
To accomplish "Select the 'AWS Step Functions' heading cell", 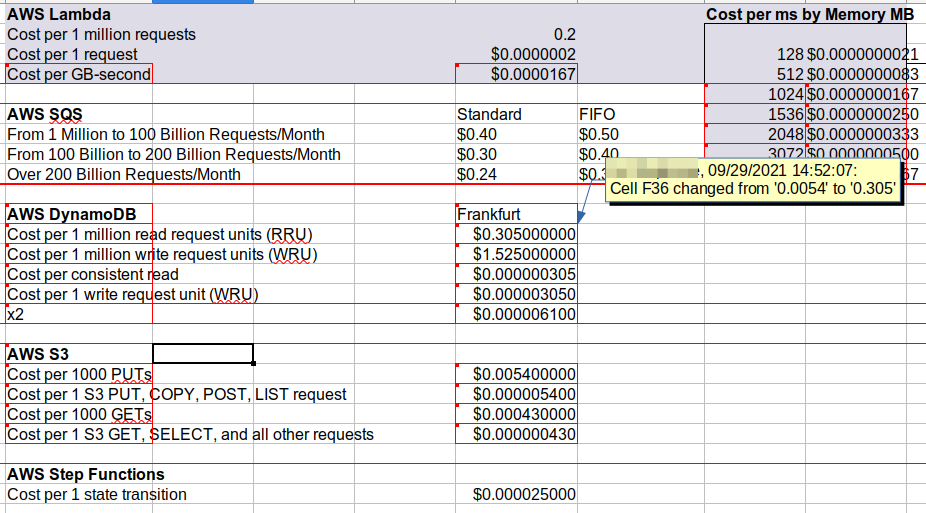I will tap(86, 475).
